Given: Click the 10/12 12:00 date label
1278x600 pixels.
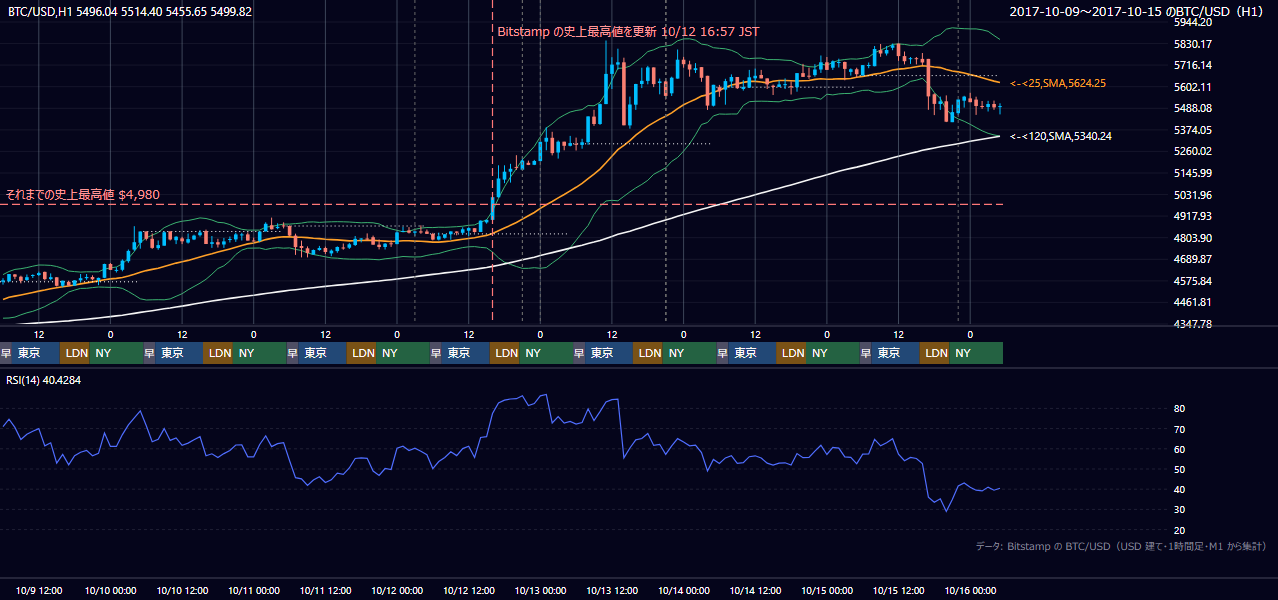Looking at the screenshot, I should tap(469, 590).
